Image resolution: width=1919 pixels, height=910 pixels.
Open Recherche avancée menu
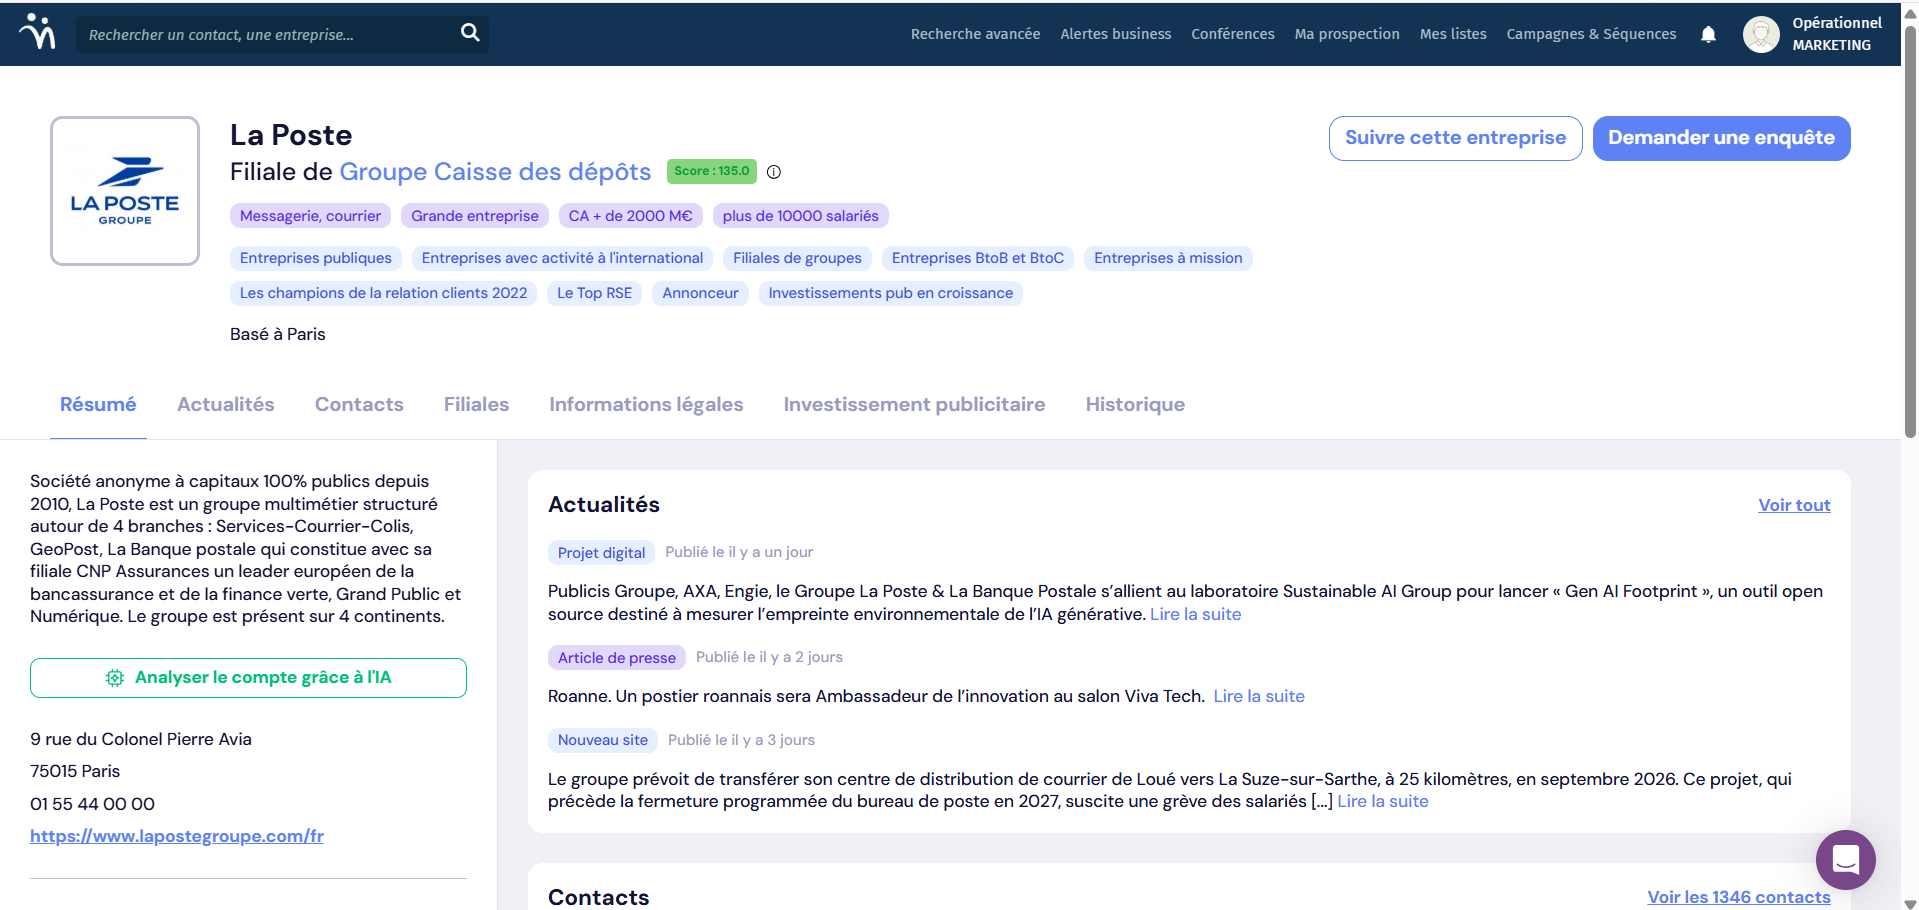coord(975,34)
